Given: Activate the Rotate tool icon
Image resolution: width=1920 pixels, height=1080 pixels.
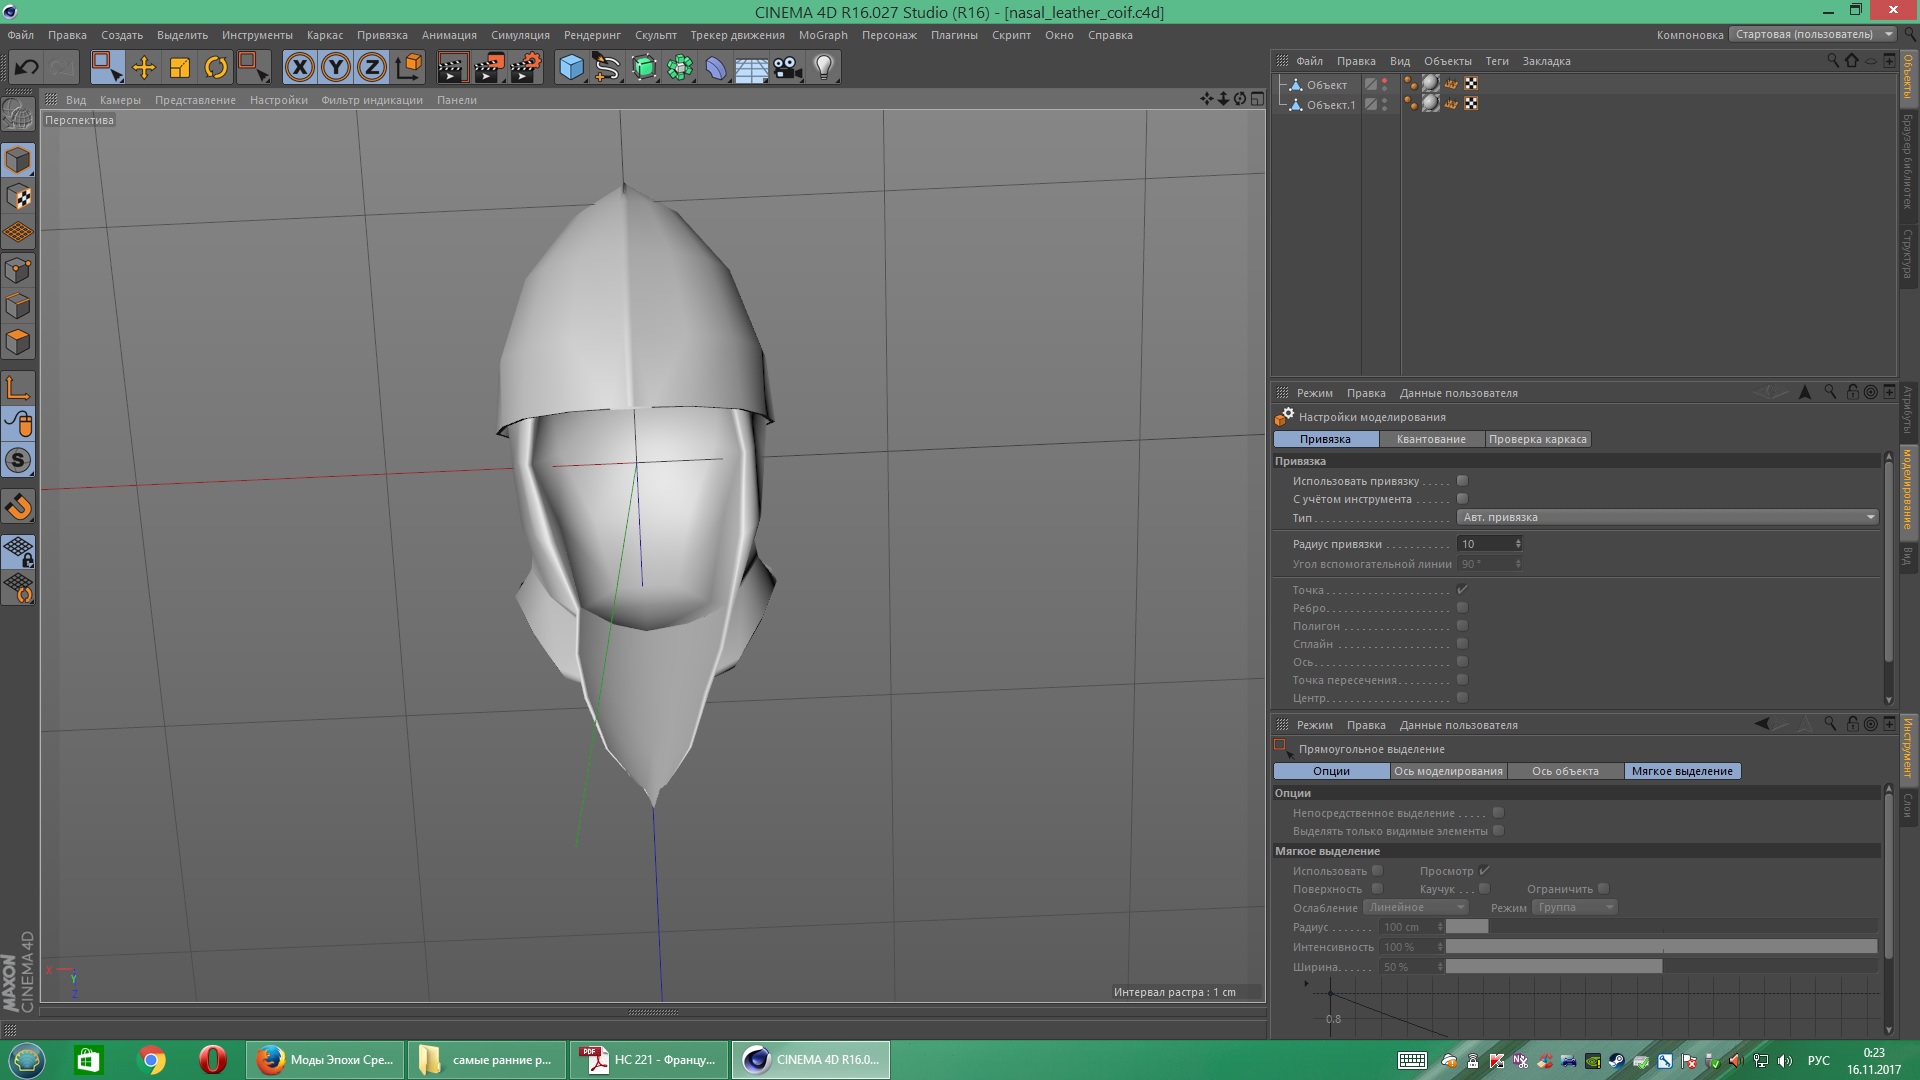Looking at the screenshot, I should pyautogui.click(x=216, y=68).
